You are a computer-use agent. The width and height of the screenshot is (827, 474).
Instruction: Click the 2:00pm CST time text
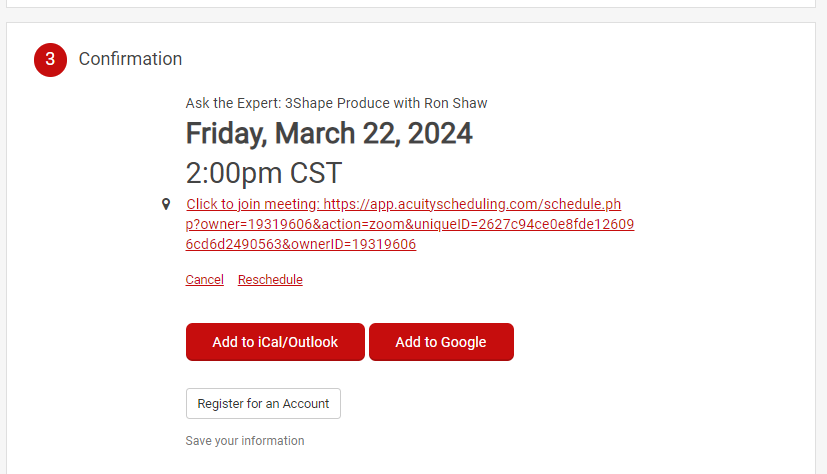(264, 172)
